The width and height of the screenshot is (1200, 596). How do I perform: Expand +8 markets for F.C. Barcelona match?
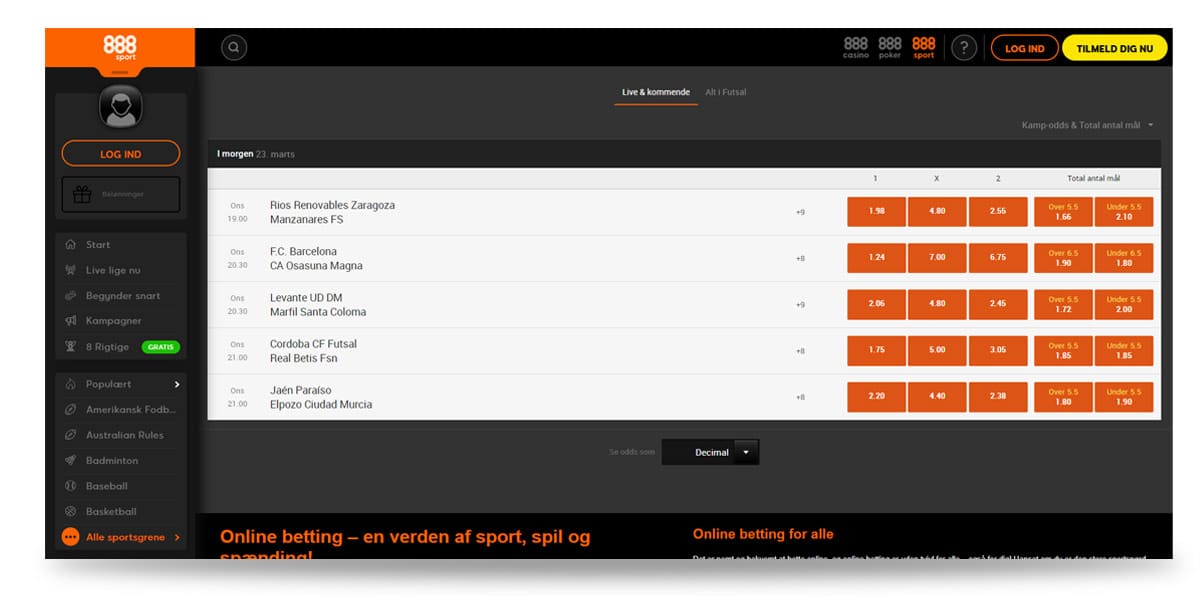(800, 258)
